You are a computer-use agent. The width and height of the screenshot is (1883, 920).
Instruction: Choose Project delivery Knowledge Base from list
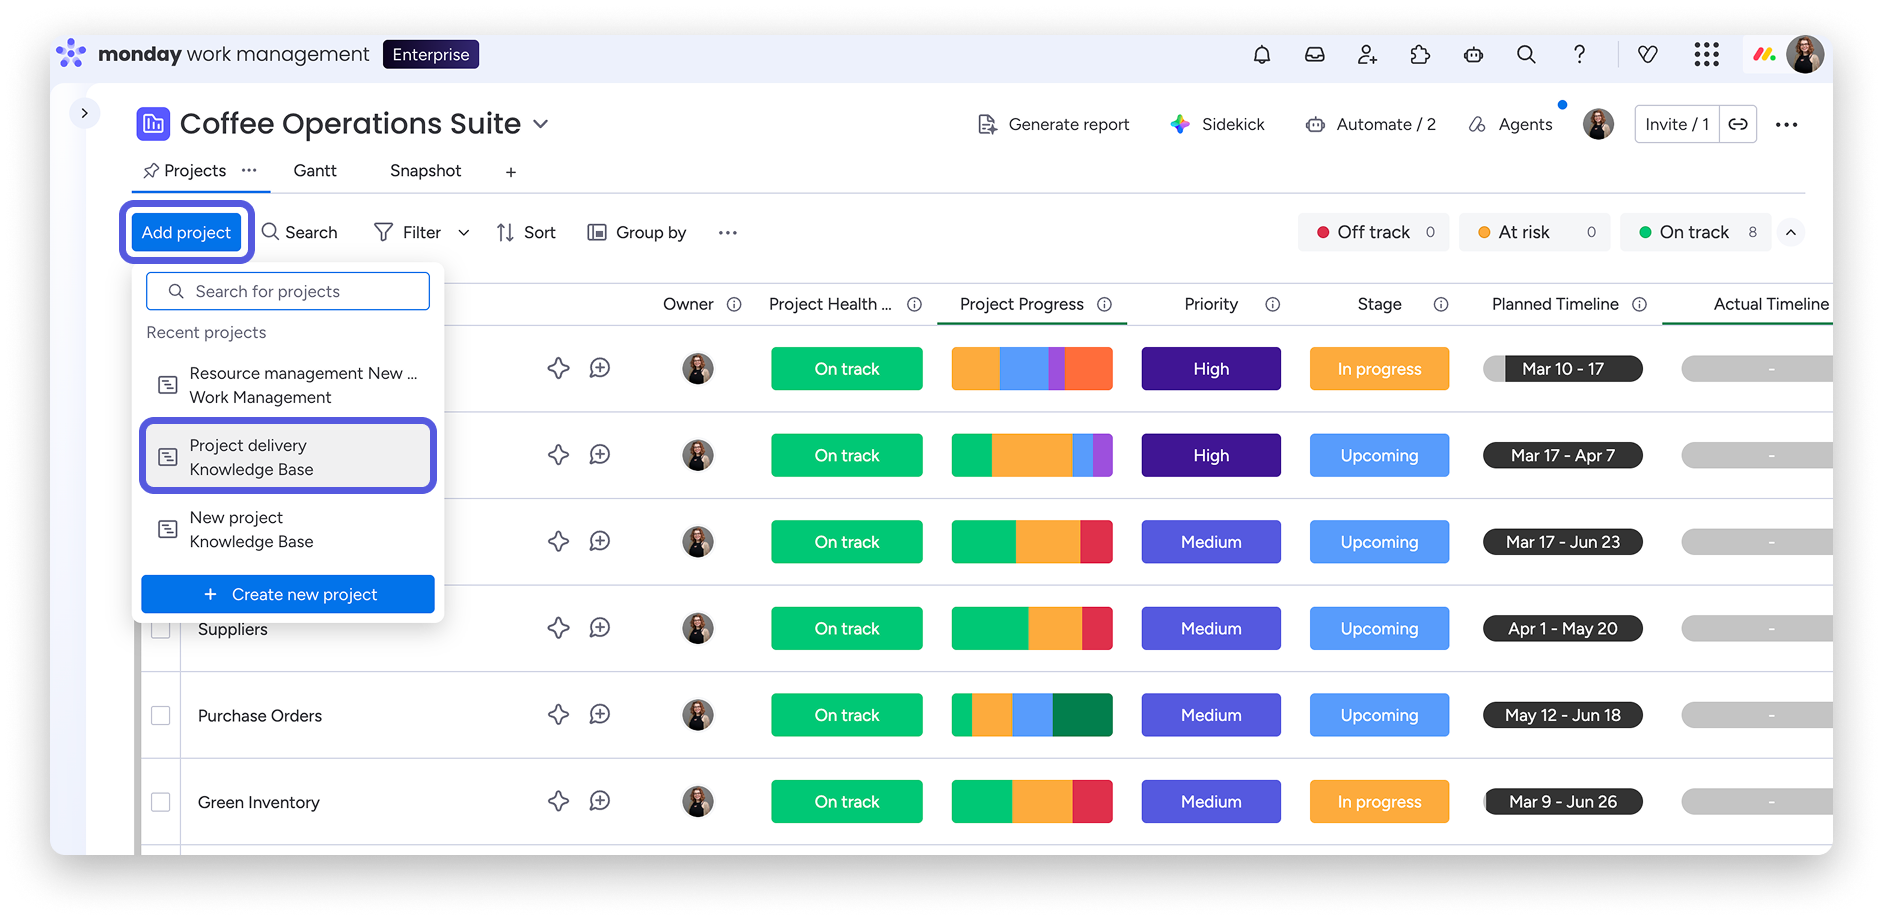click(x=288, y=457)
